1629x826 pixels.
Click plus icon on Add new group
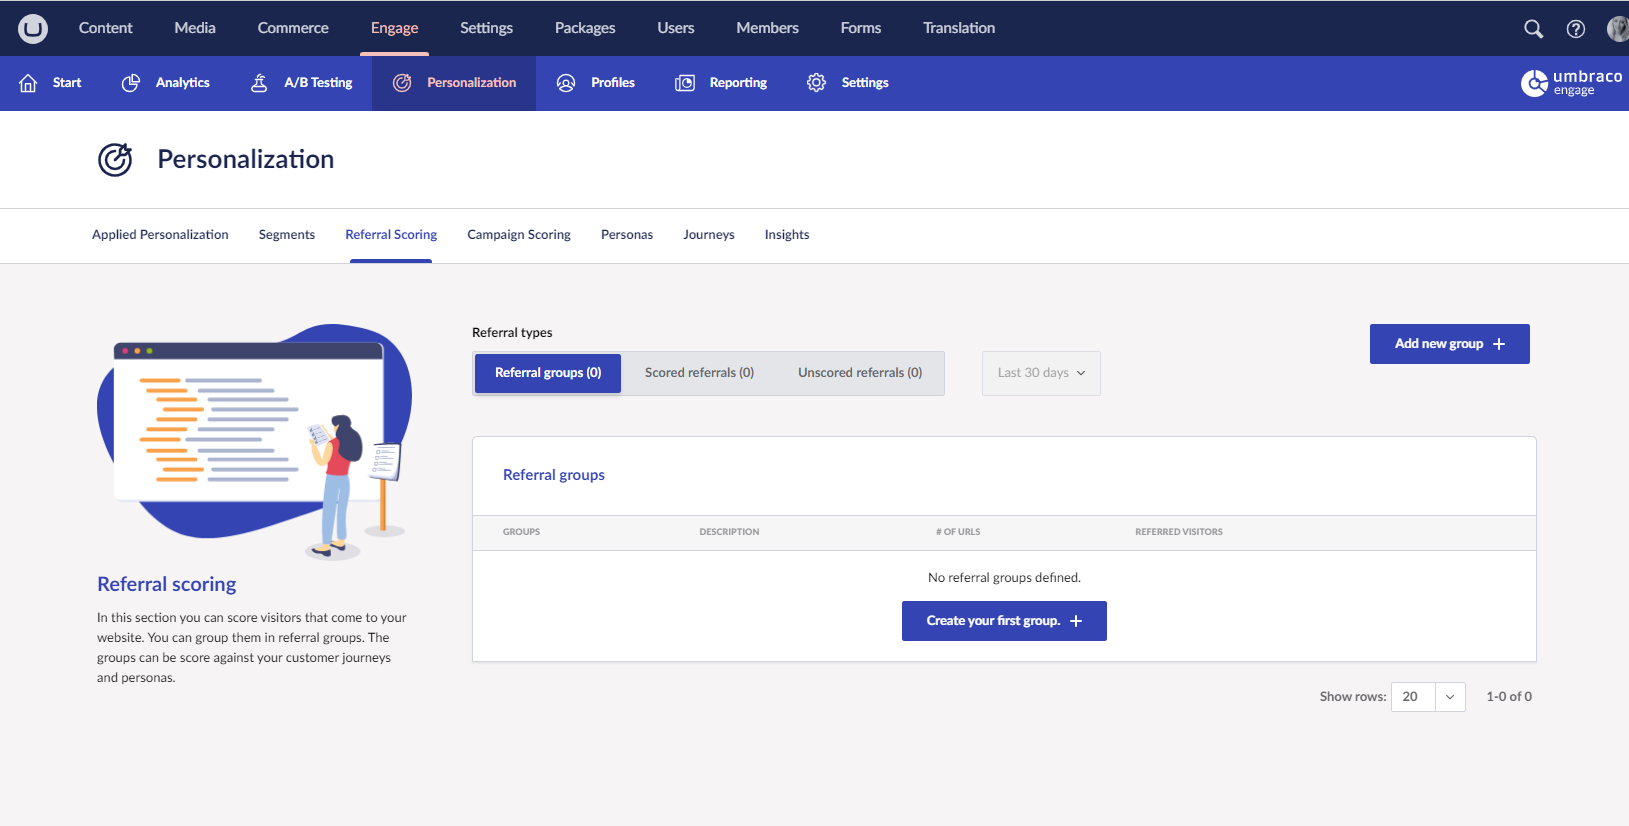click(1499, 344)
